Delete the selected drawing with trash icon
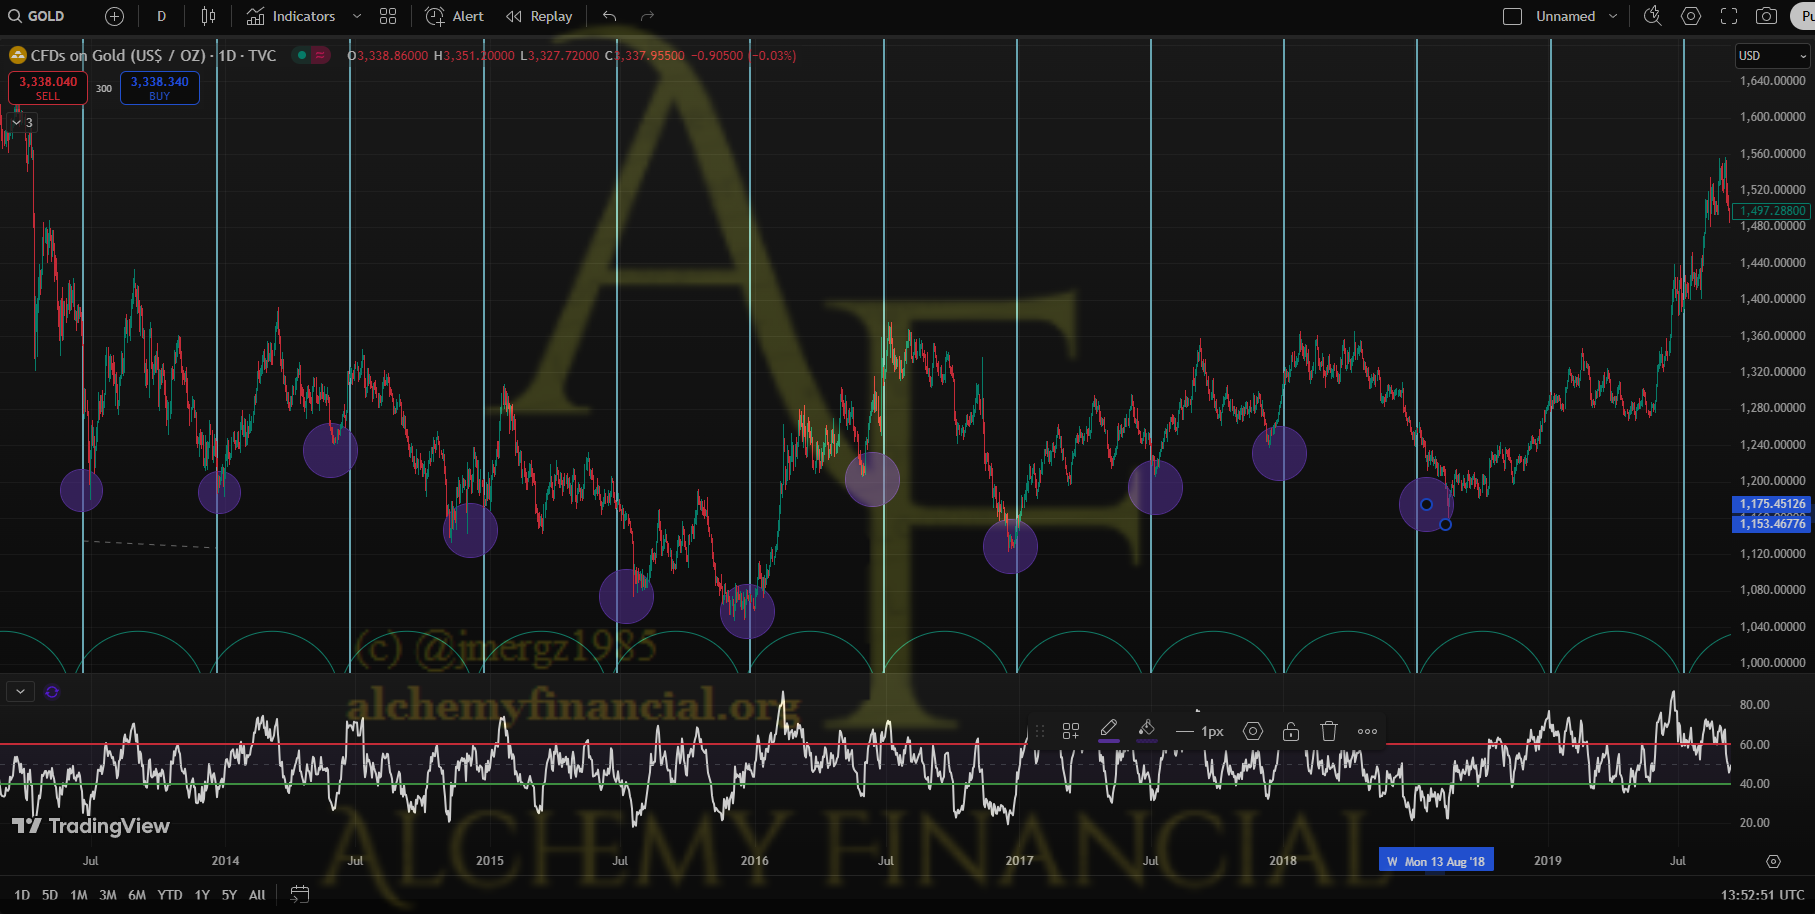 click(x=1329, y=731)
